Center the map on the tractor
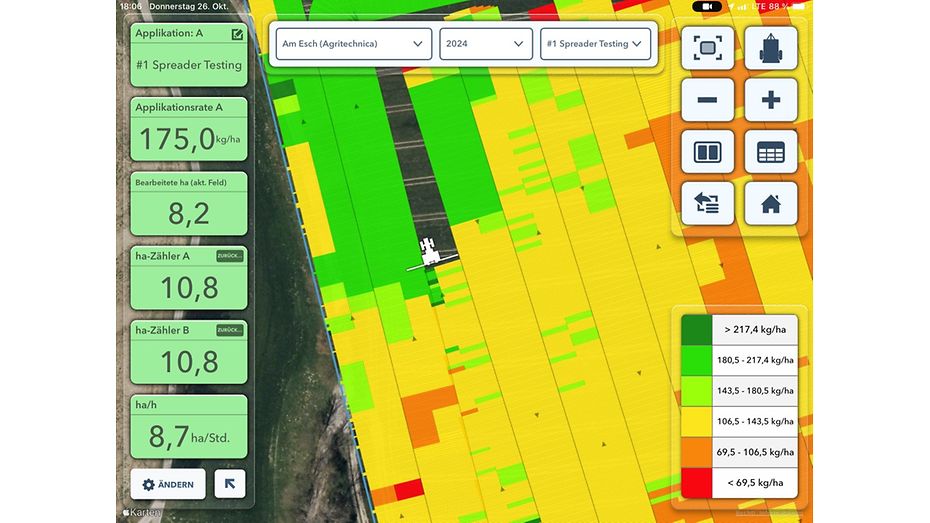 (x=770, y=48)
